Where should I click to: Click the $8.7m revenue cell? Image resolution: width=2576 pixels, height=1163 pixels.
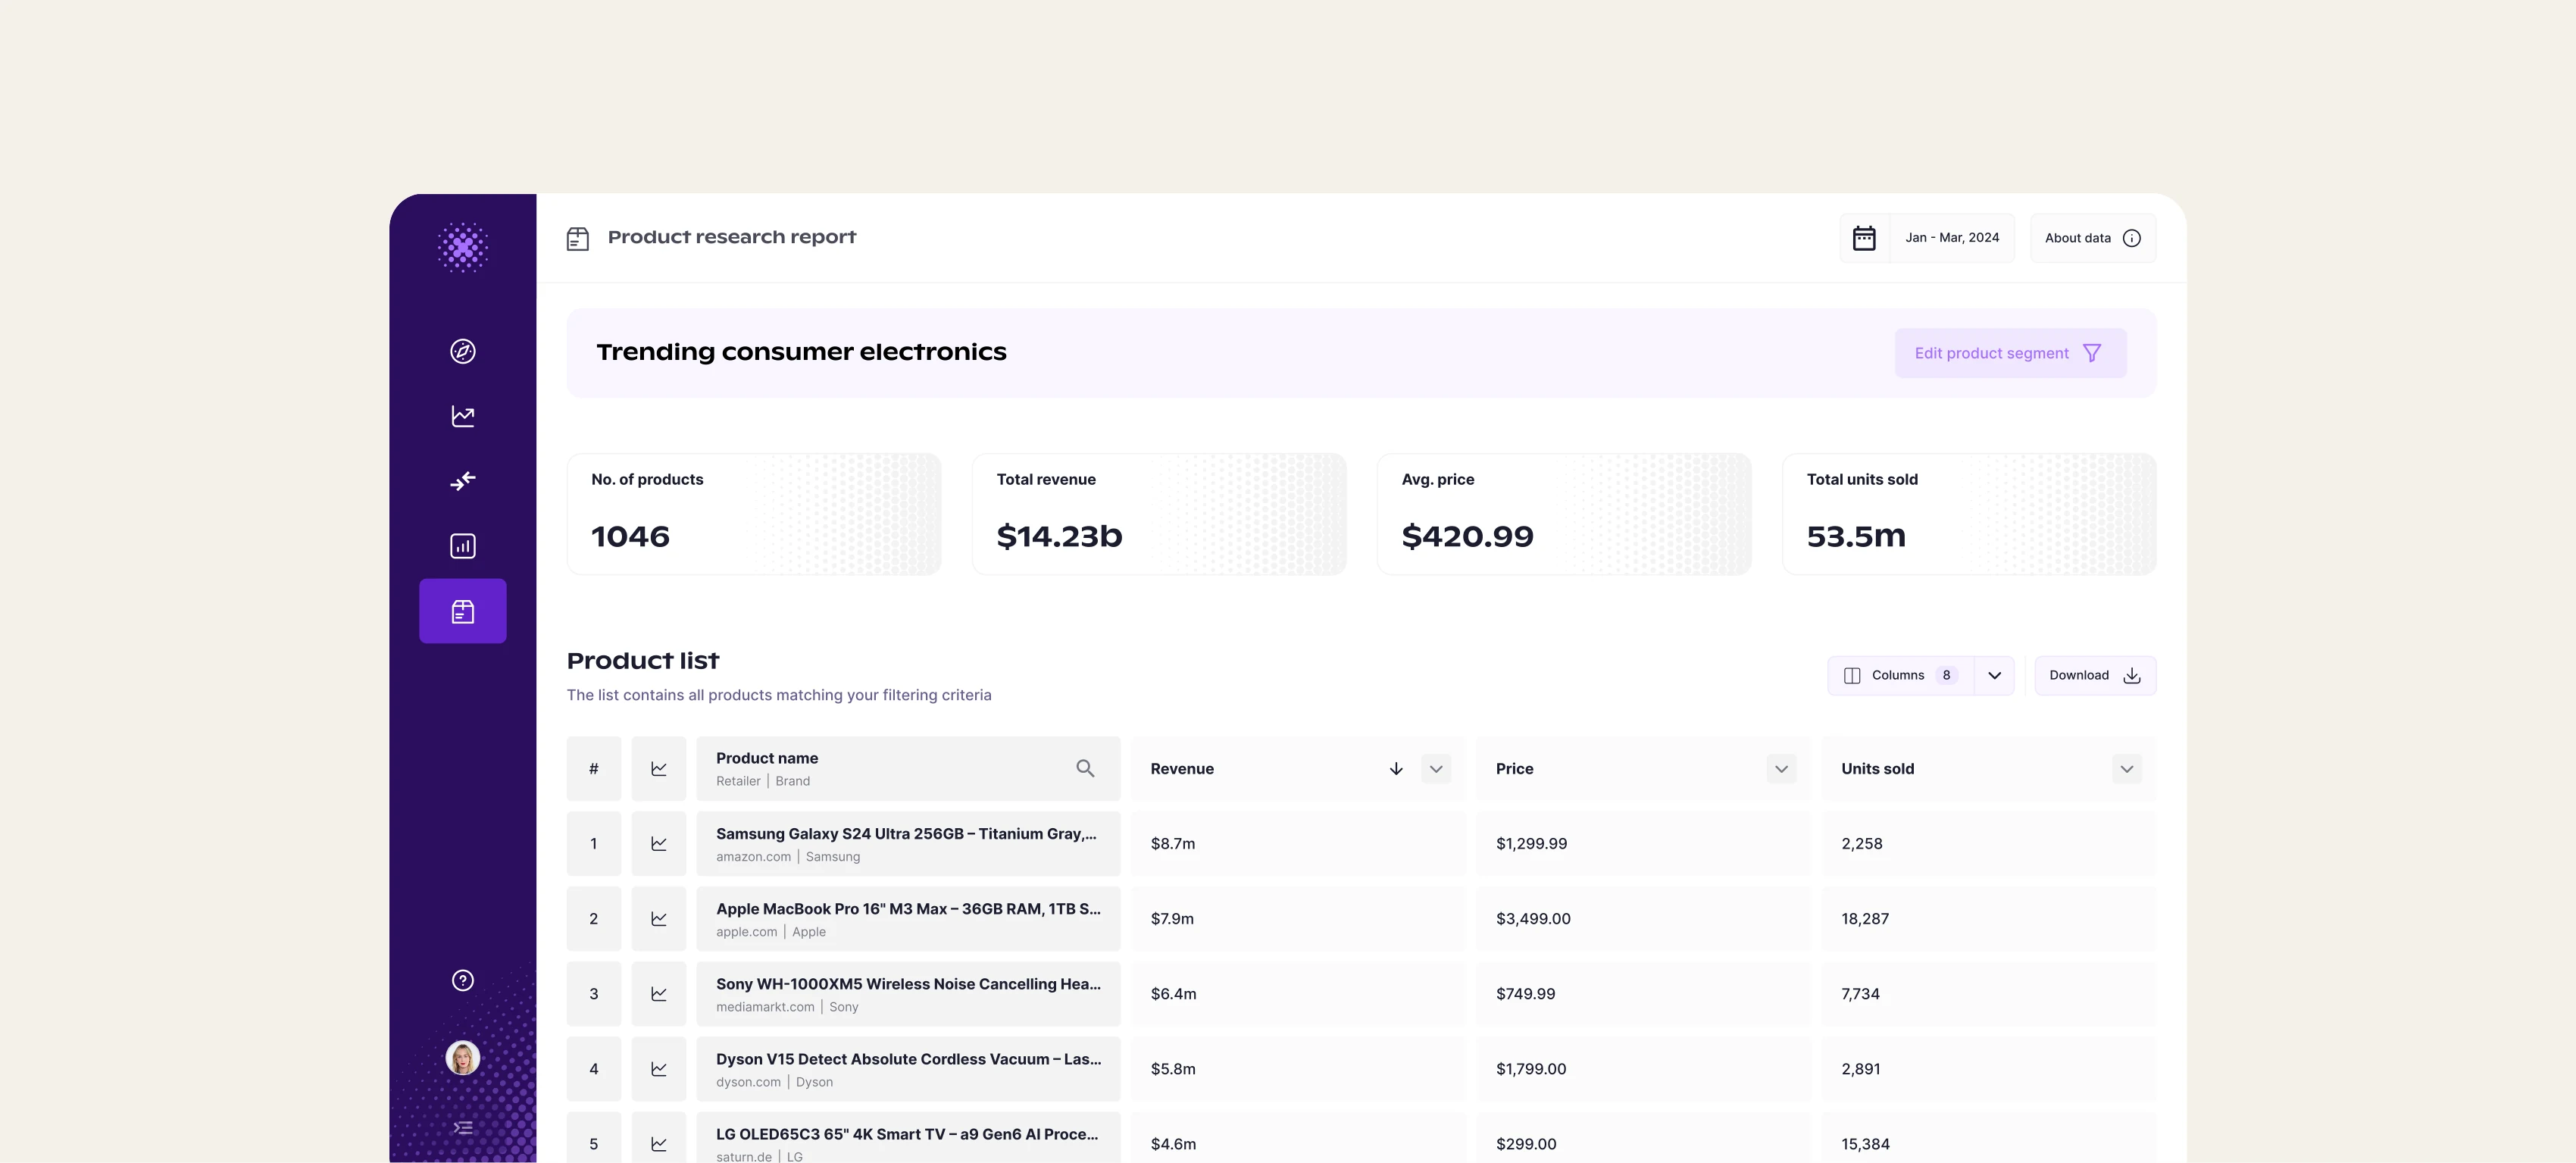point(1298,844)
